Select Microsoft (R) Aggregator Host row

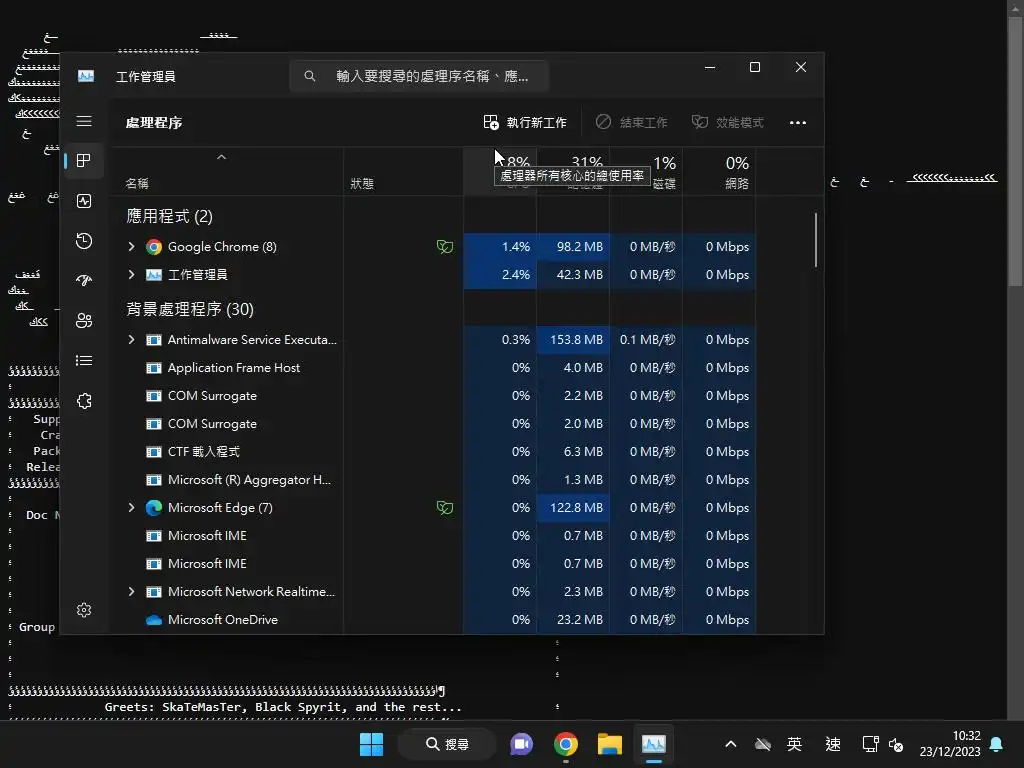(434, 480)
